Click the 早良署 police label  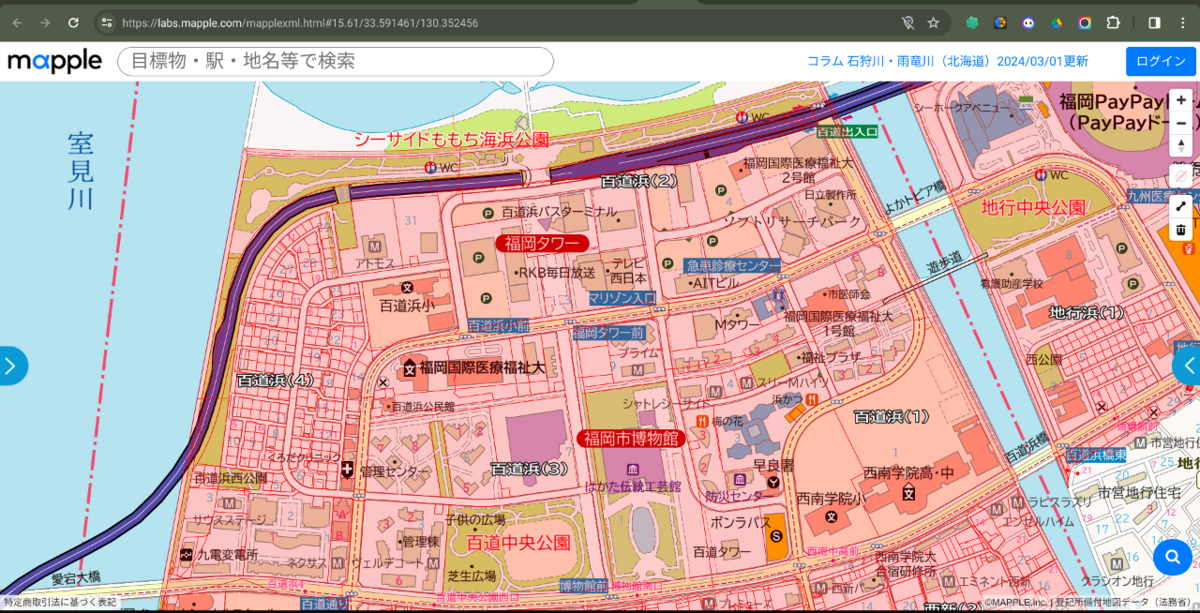coord(772,465)
